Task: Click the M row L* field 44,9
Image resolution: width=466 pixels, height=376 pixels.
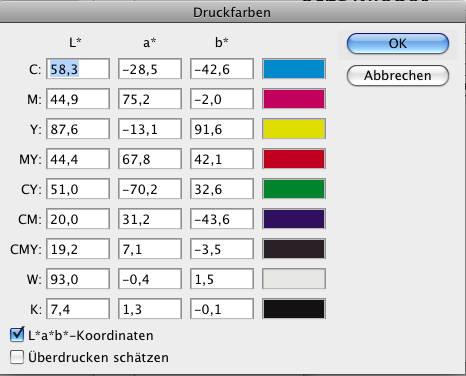Action: click(78, 99)
